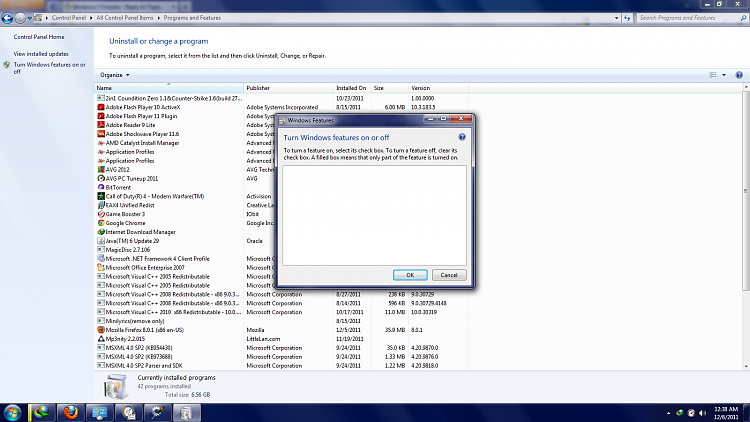The width and height of the screenshot is (750, 422).
Task: Click the Windows Features title bar icon
Action: click(282, 121)
